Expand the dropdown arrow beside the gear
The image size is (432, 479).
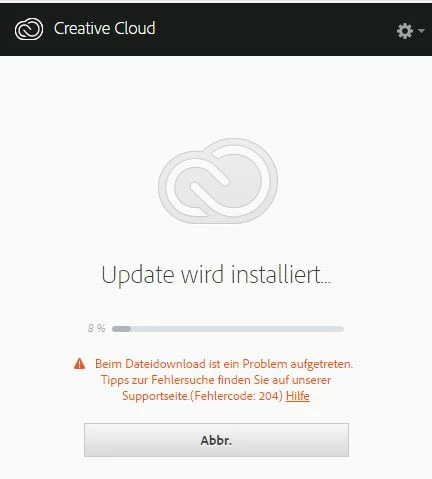pyautogui.click(x=421, y=31)
